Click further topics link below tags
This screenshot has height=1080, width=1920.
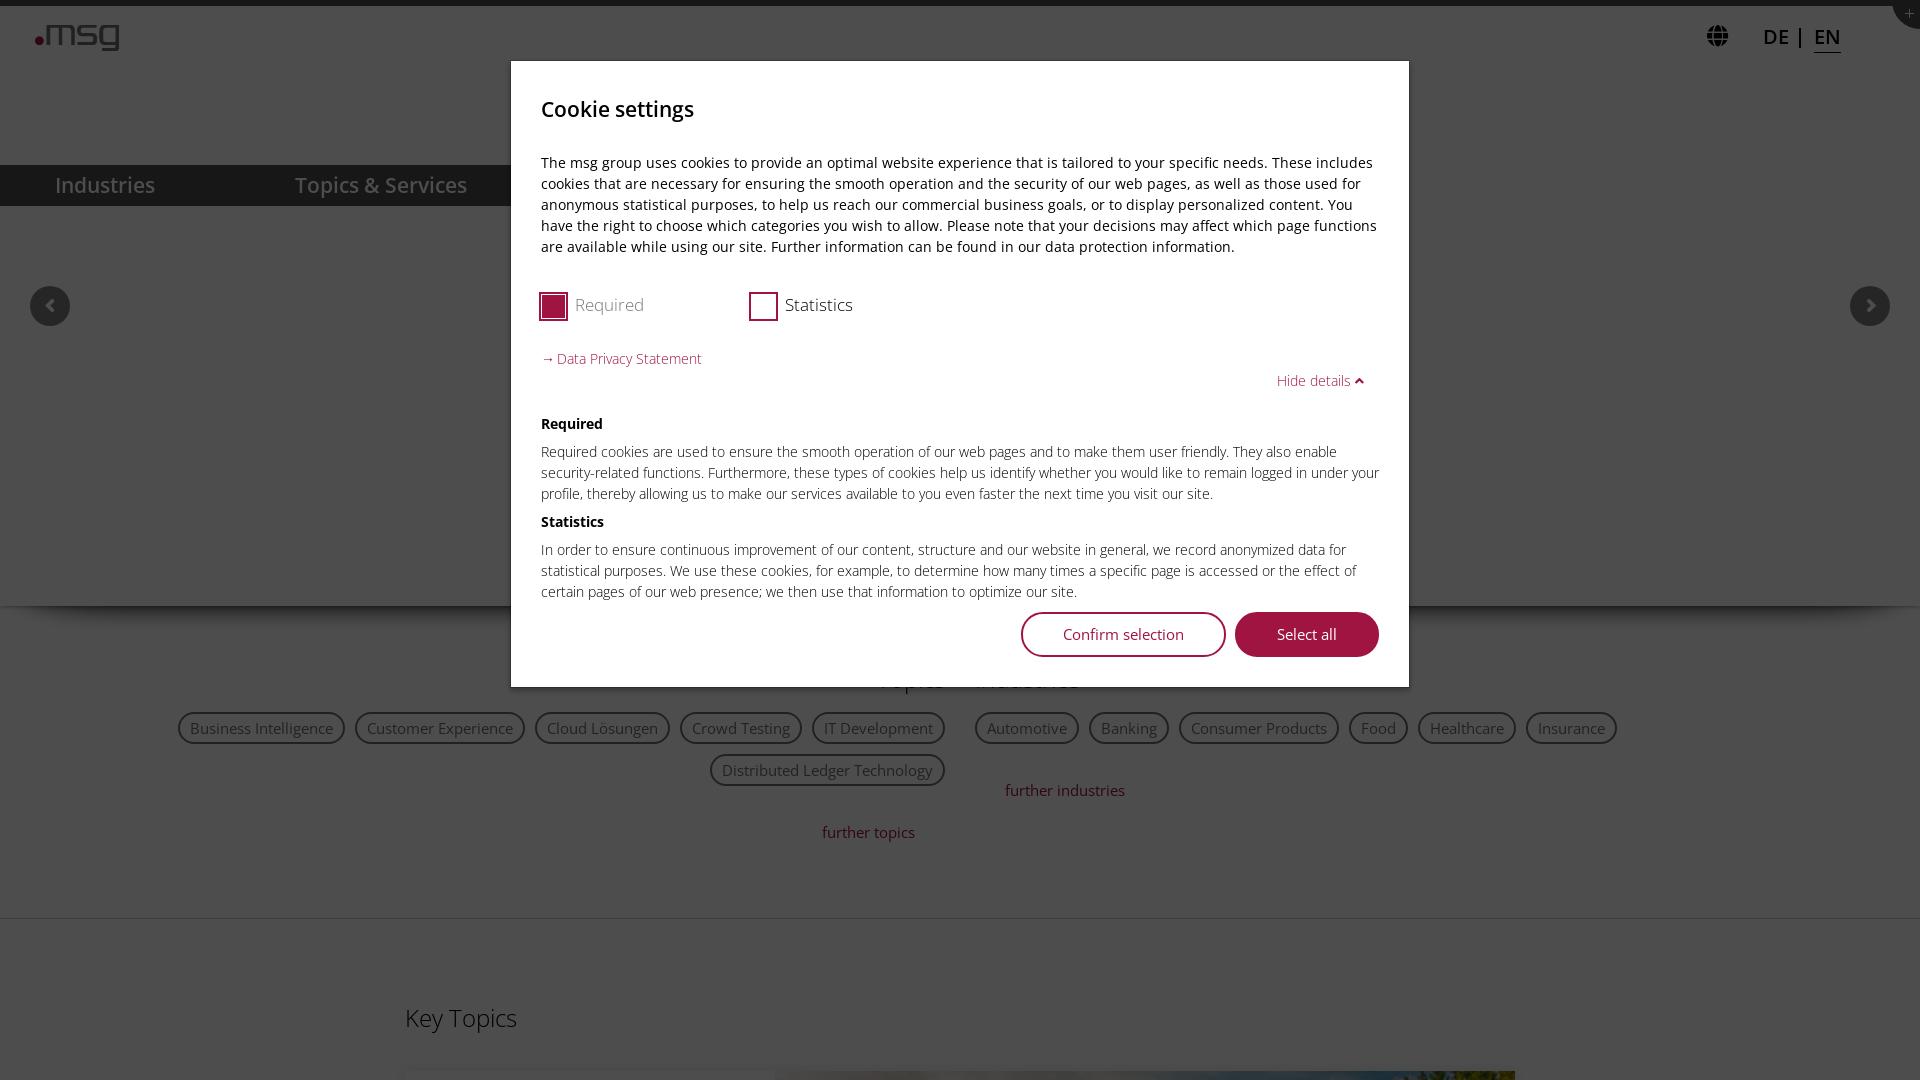pyautogui.click(x=868, y=832)
